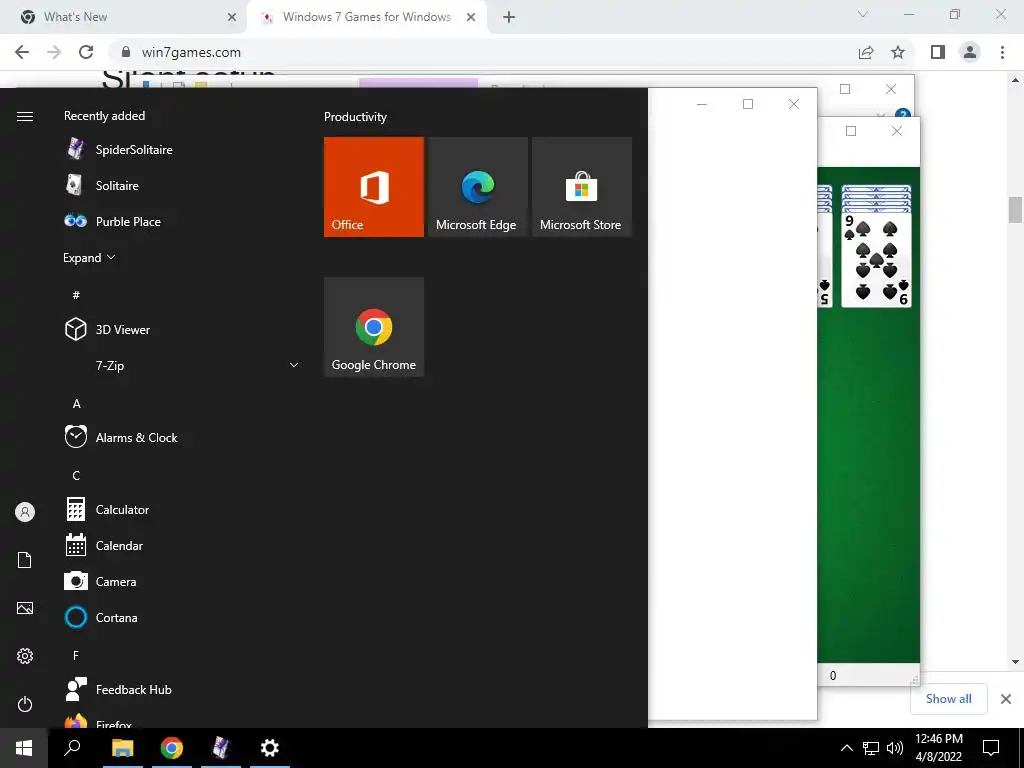Screen dimensions: 1024x768
Task: Click Show all downloads button
Action: click(x=948, y=699)
